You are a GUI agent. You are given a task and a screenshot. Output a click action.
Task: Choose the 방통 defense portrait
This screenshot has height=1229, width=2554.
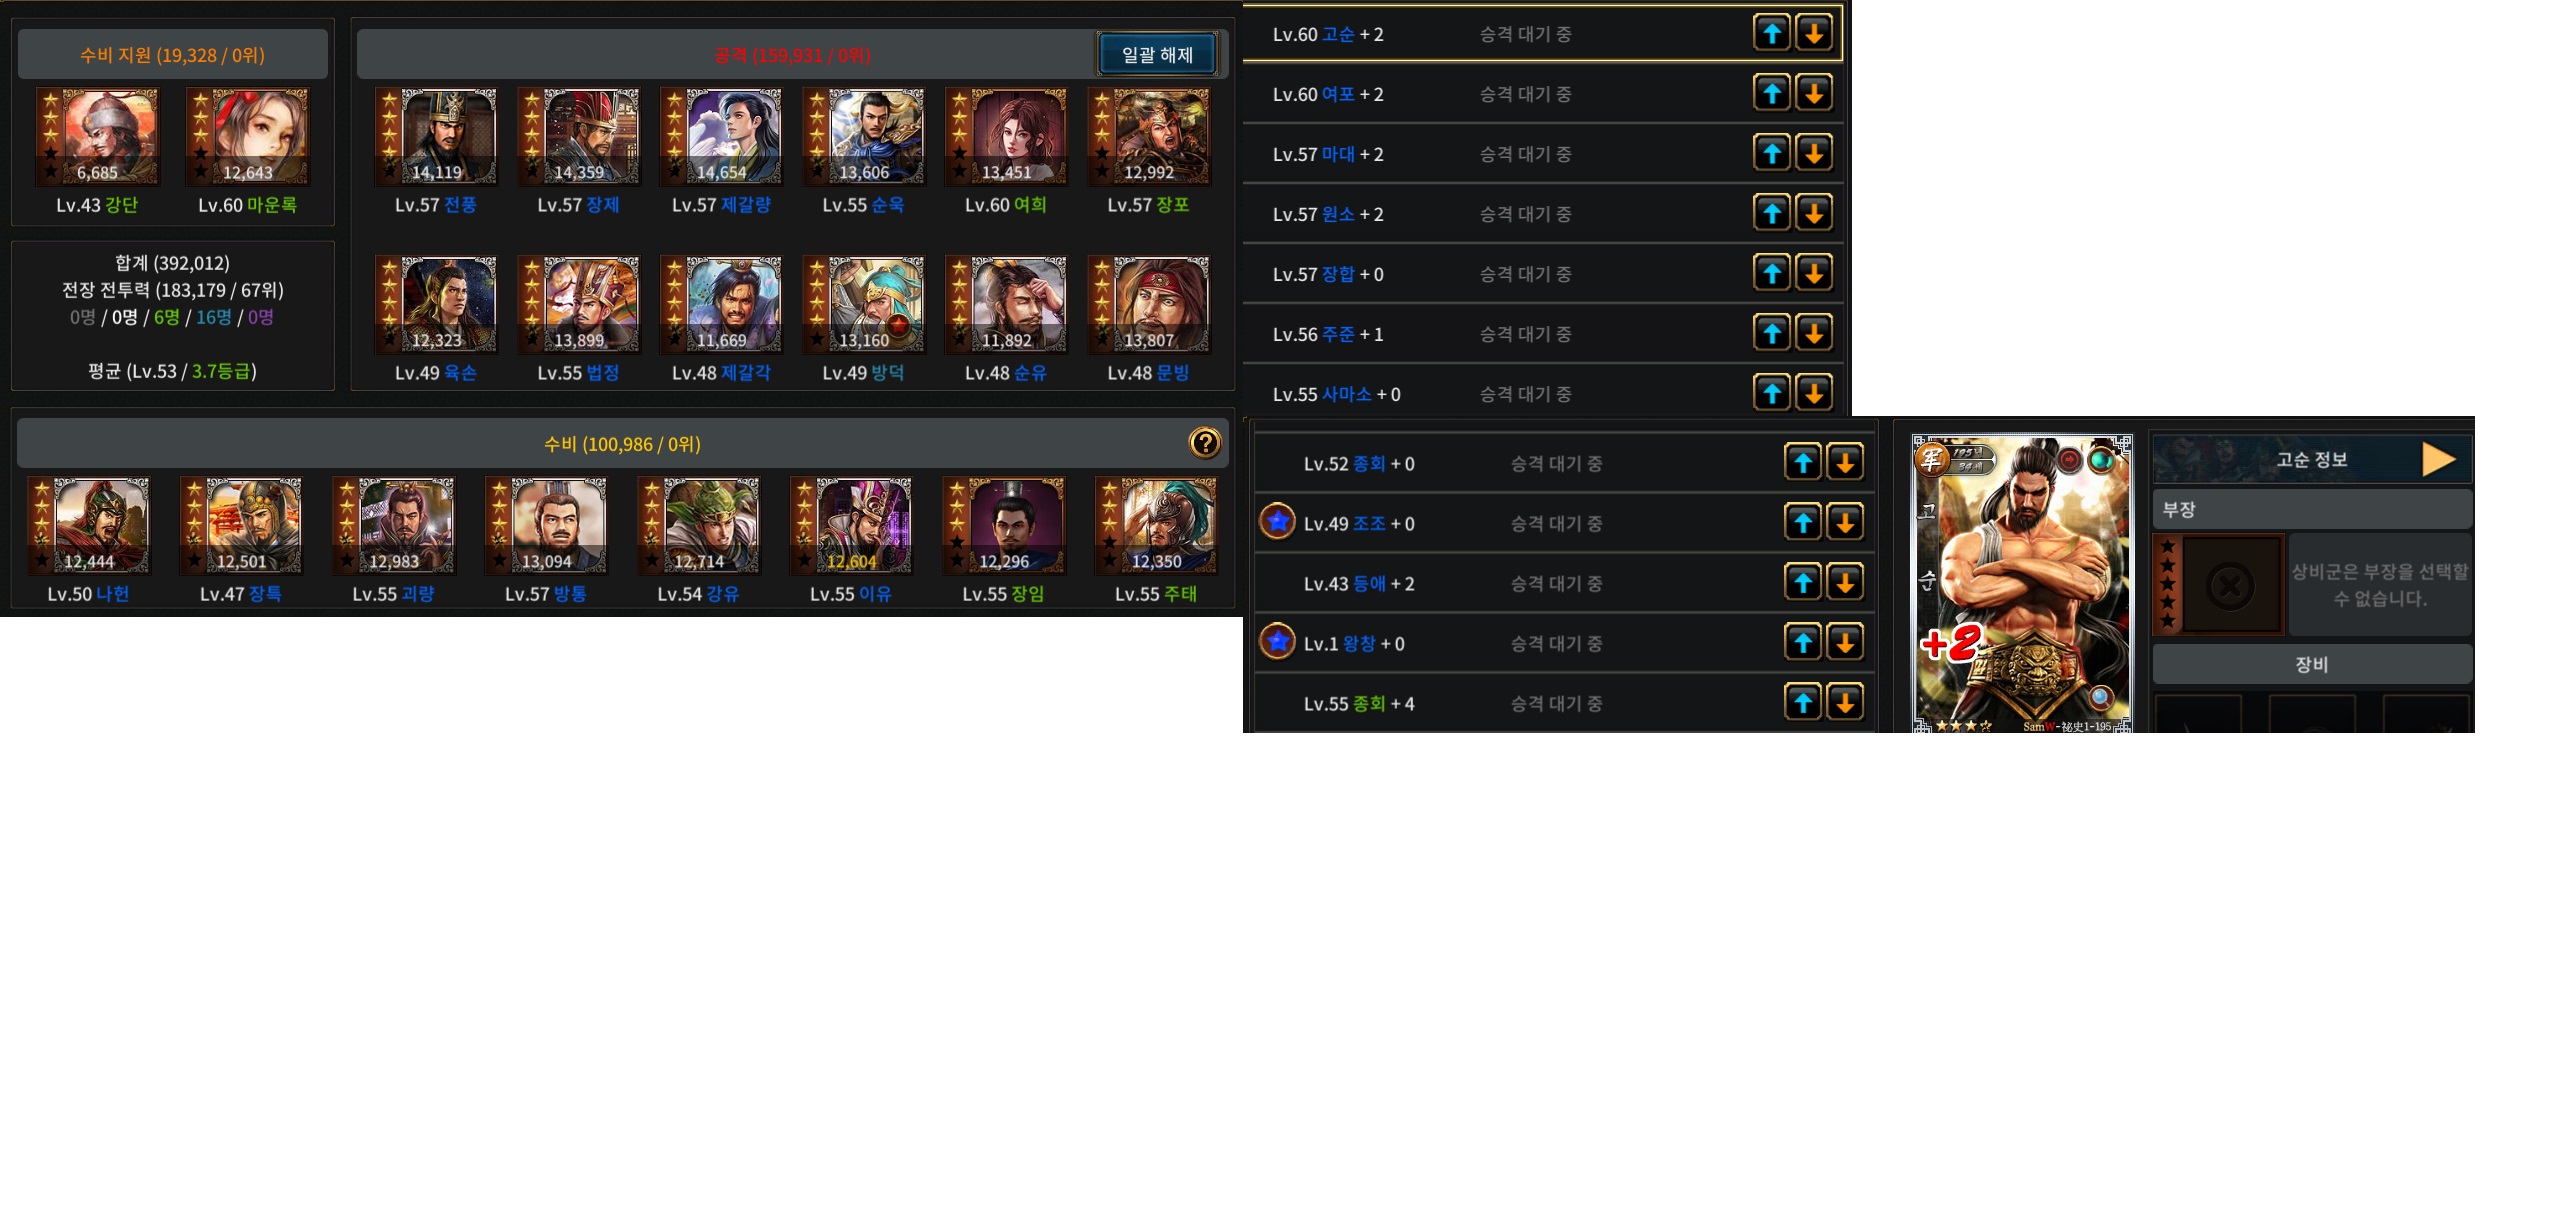(x=546, y=526)
